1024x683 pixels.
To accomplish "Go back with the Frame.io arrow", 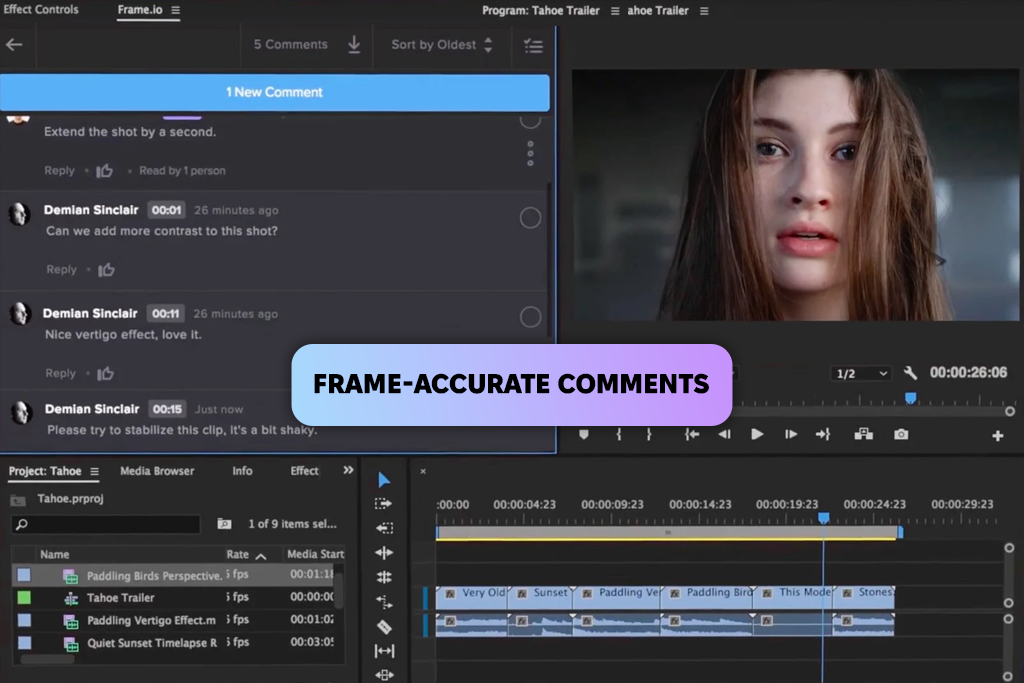I will coord(14,44).
